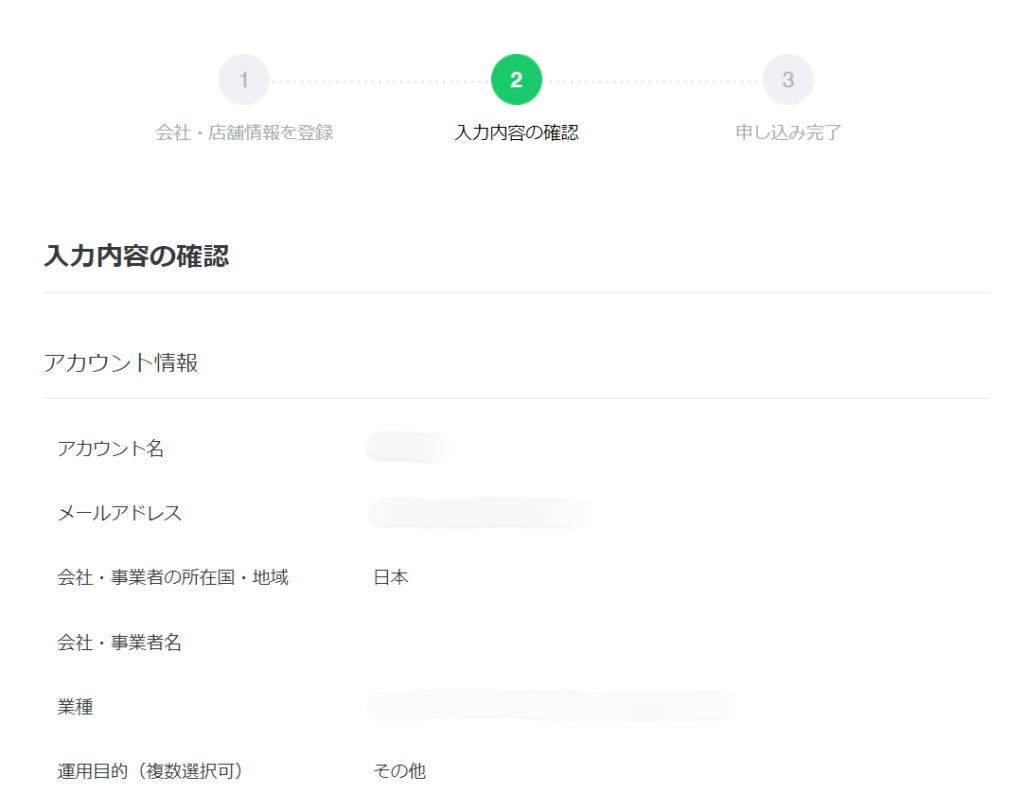Select the その他 purpose value

pos(400,769)
